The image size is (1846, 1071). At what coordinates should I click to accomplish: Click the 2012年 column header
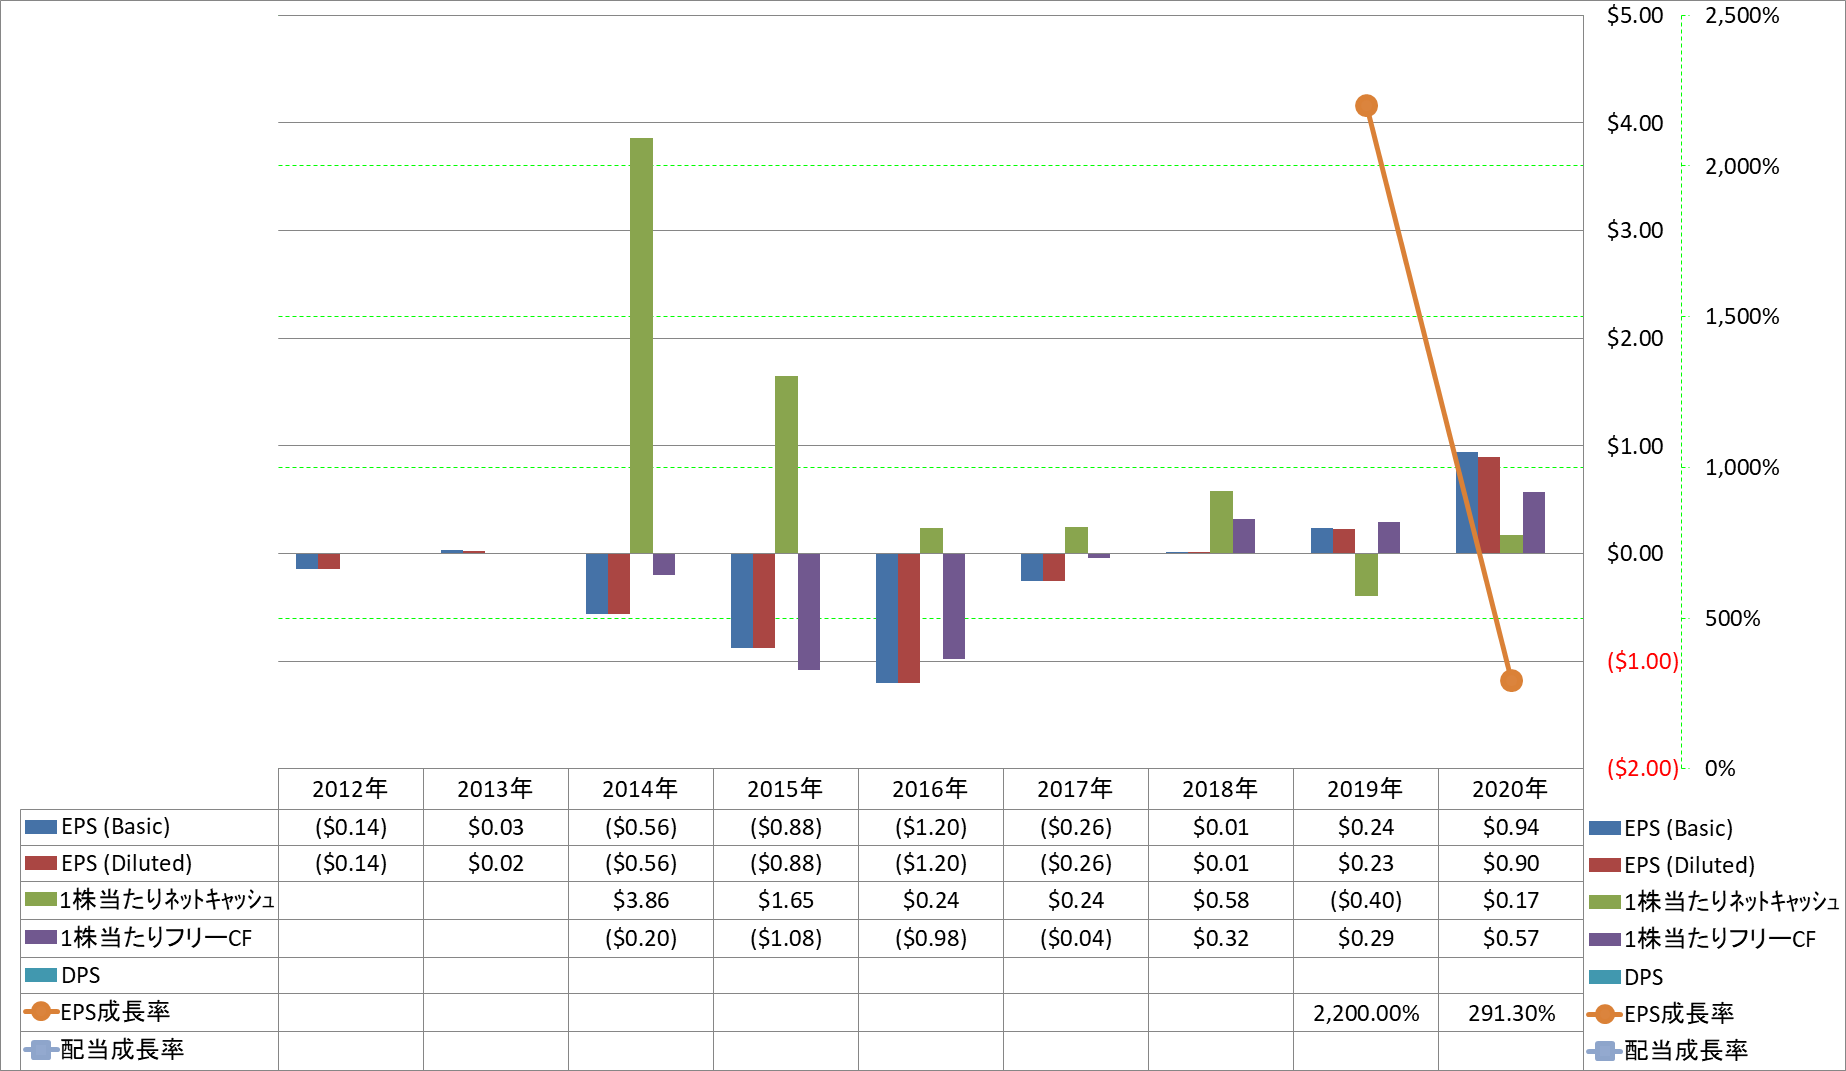click(x=350, y=789)
